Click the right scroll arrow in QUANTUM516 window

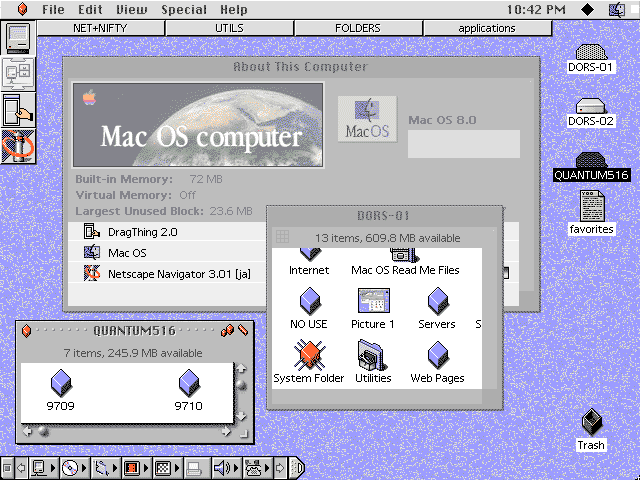coord(226,431)
